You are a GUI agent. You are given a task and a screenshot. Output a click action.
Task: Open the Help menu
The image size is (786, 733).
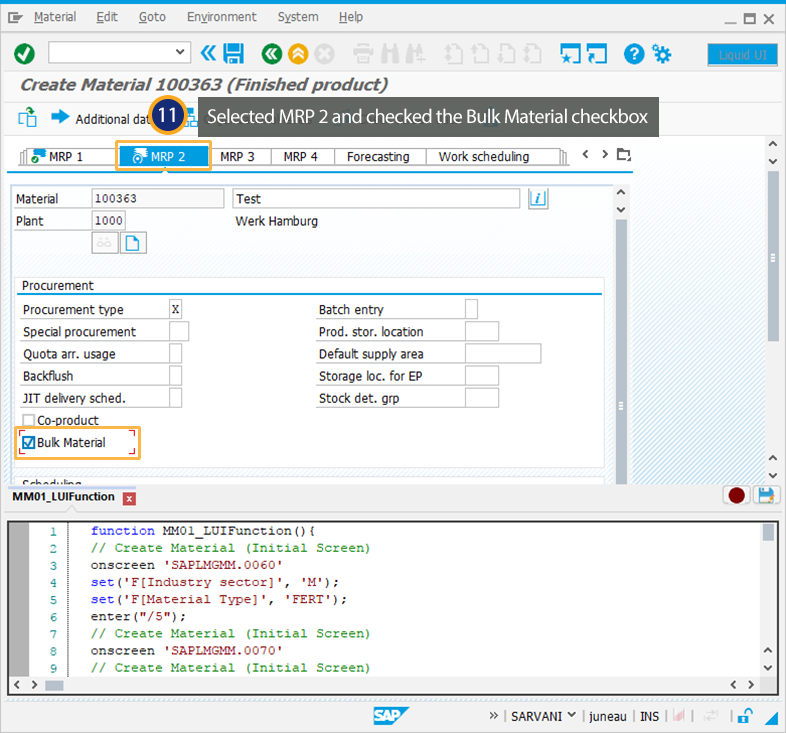pos(350,17)
